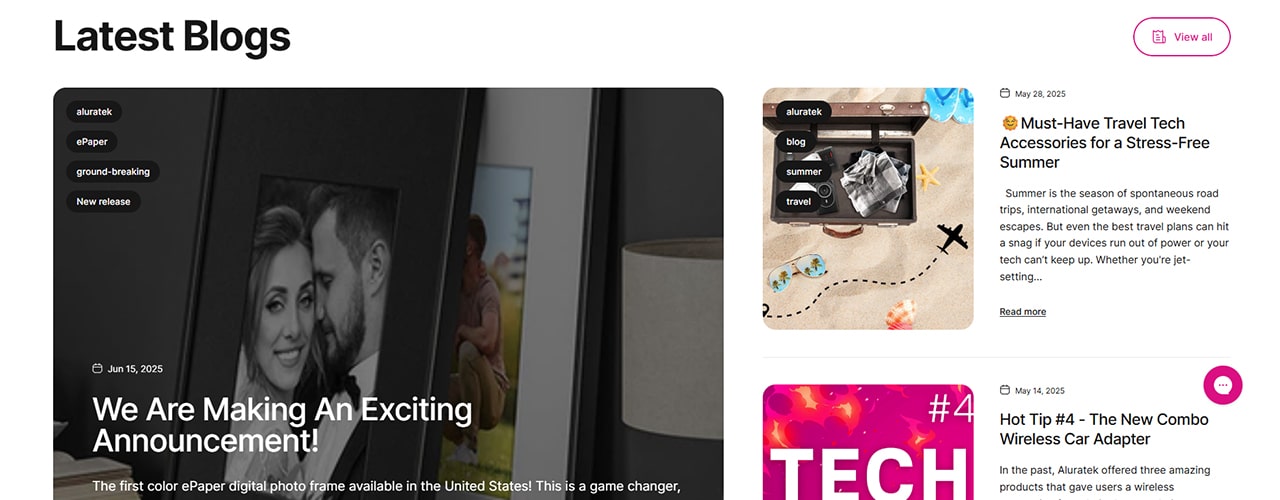Open the pink TECH #4 thumbnail
This screenshot has height=500, width=1280.
point(868,442)
